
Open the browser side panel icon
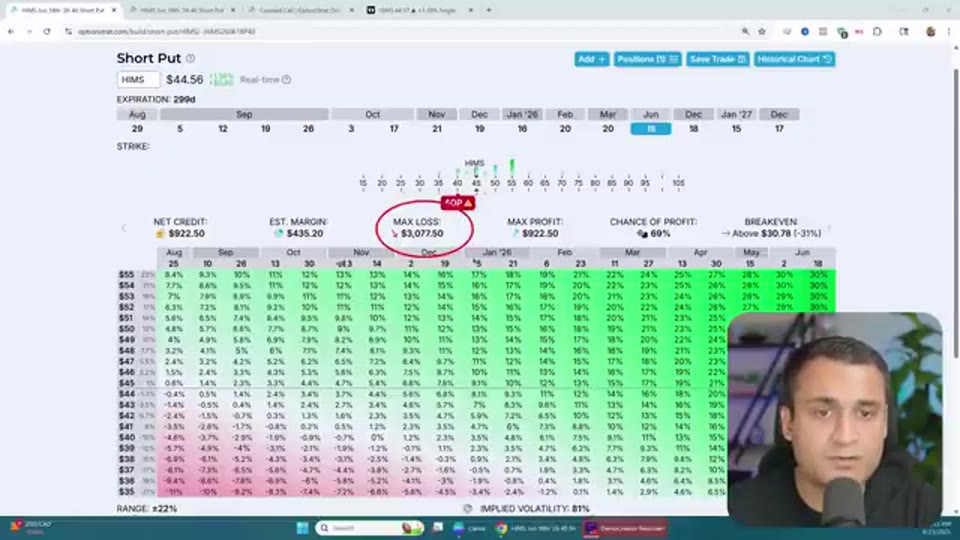point(904,32)
